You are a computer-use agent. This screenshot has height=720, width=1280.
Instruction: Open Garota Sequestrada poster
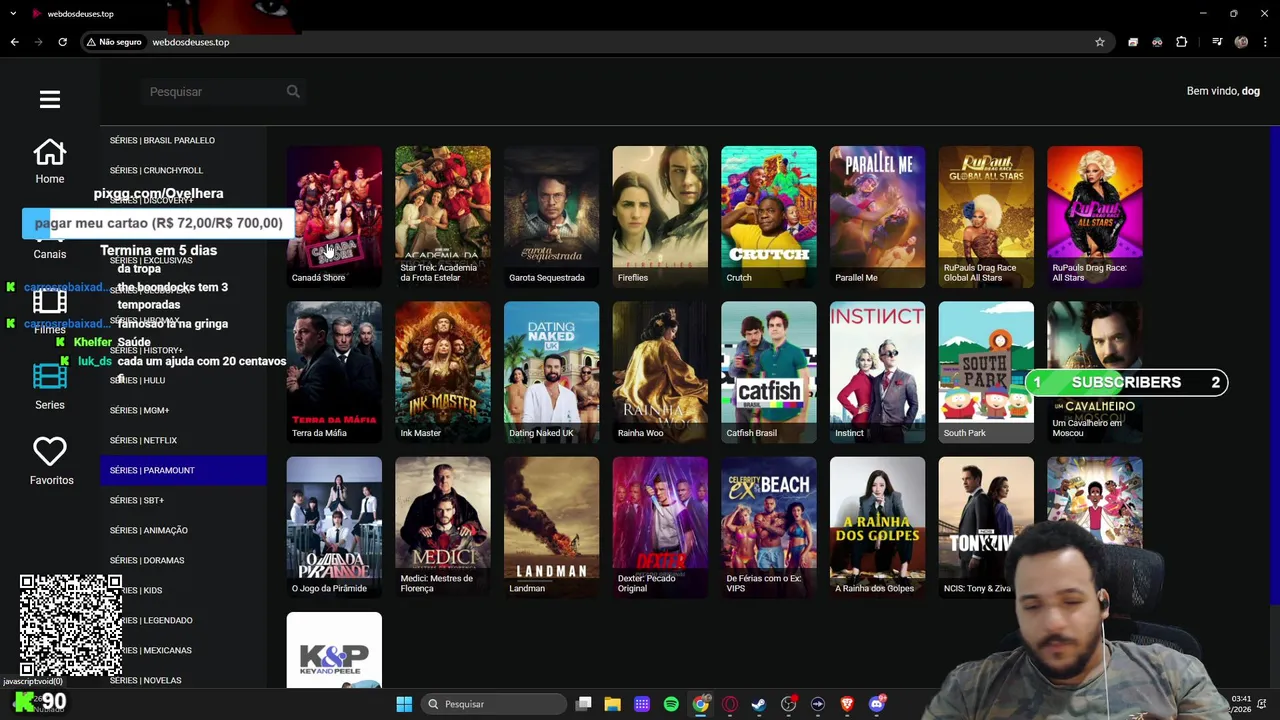(x=552, y=216)
